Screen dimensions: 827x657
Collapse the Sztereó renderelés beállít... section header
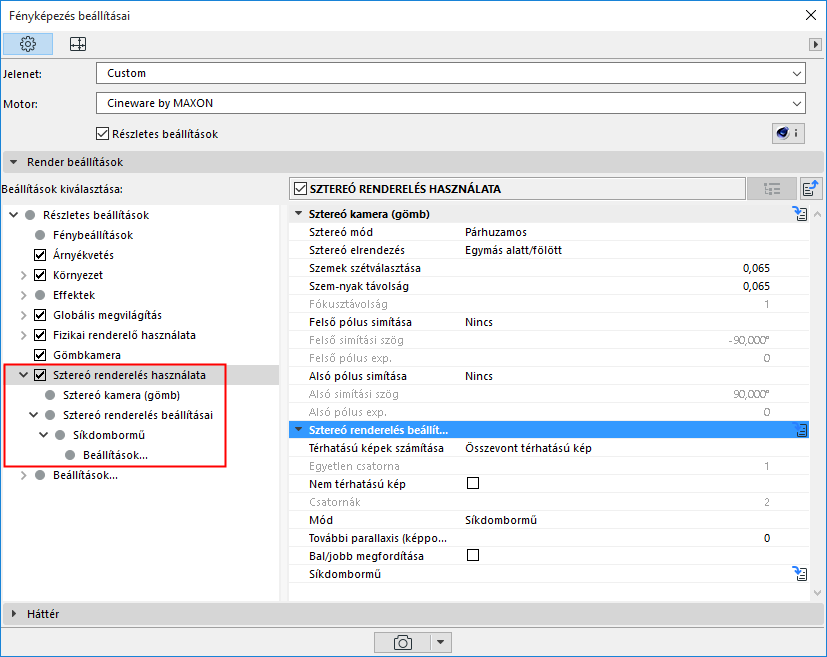pos(299,430)
